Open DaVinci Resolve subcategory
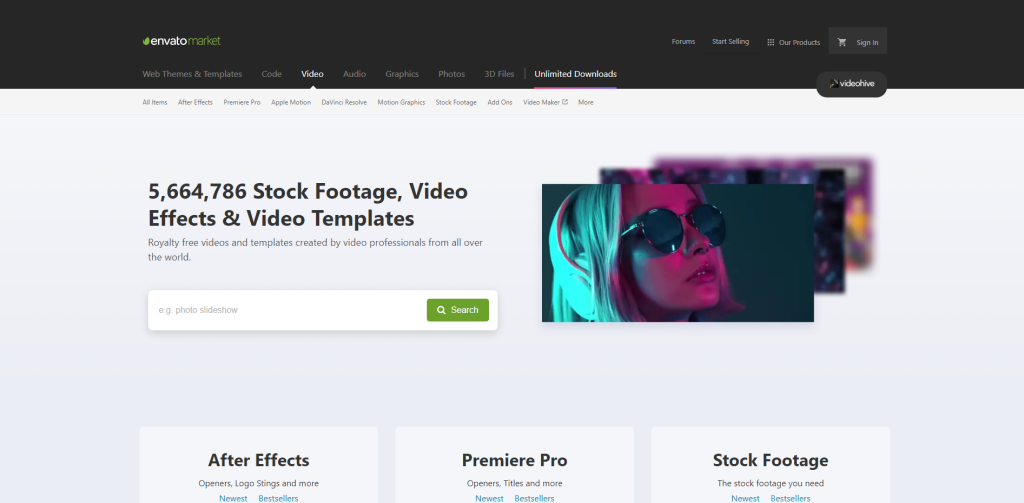This screenshot has width=1024, height=503. [x=344, y=103]
